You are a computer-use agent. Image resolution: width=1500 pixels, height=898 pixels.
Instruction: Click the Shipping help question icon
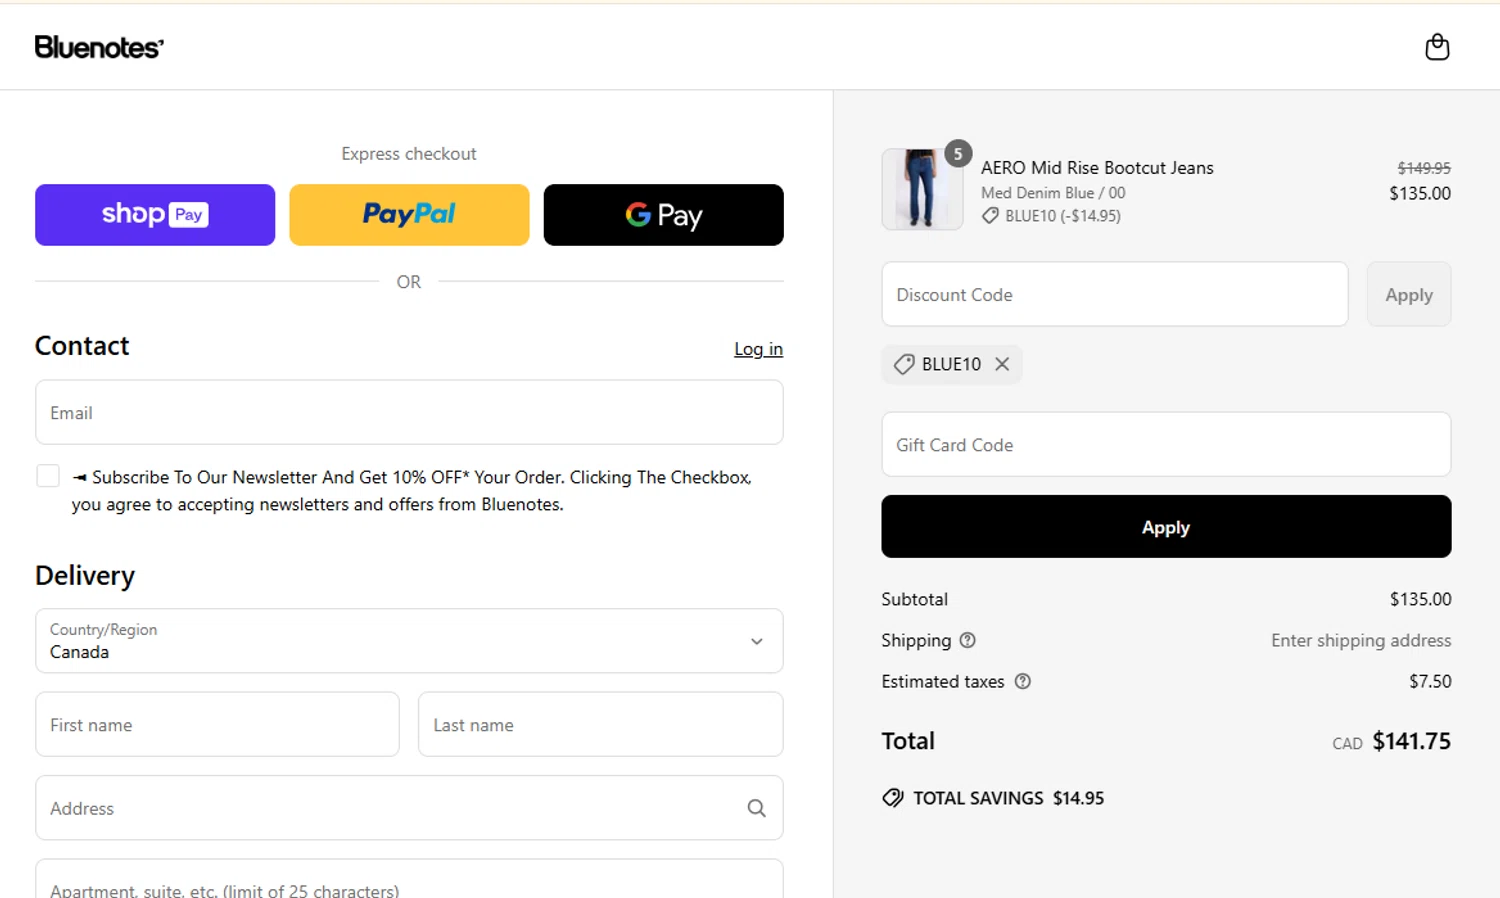[x=967, y=640]
